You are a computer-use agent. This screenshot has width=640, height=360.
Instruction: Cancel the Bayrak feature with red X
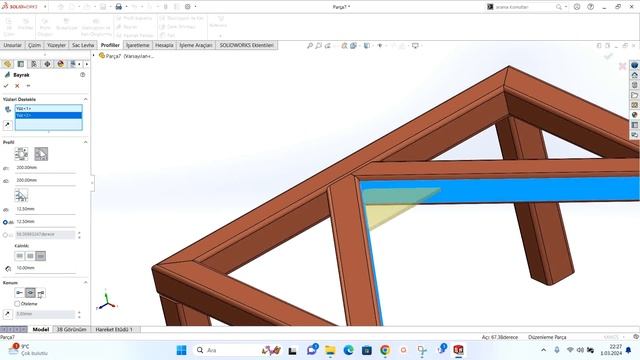pyautogui.click(x=17, y=86)
